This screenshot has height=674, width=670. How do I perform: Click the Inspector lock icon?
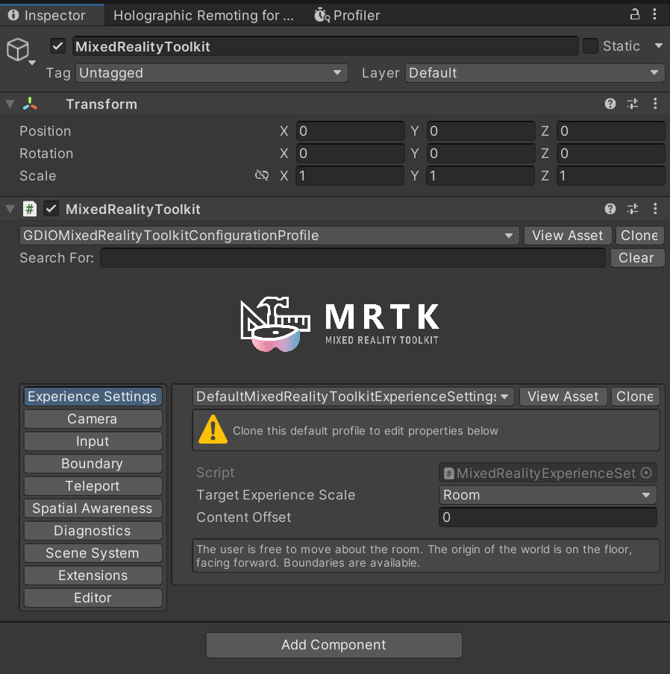(635, 14)
